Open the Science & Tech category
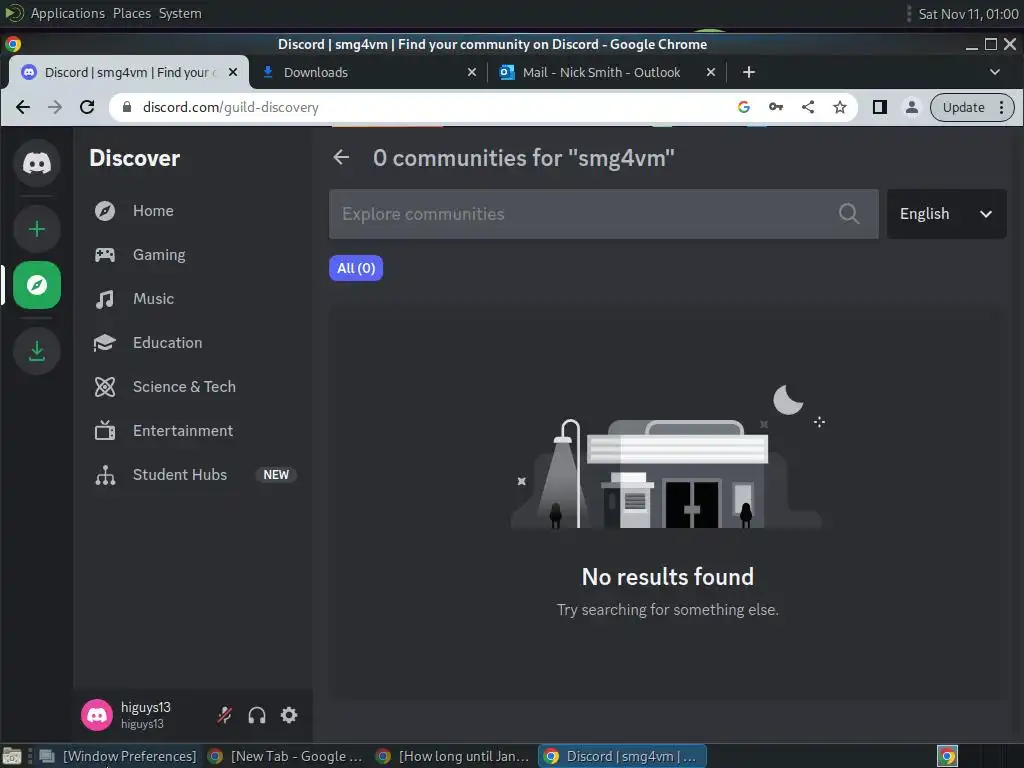The image size is (1024, 768). [193, 387]
